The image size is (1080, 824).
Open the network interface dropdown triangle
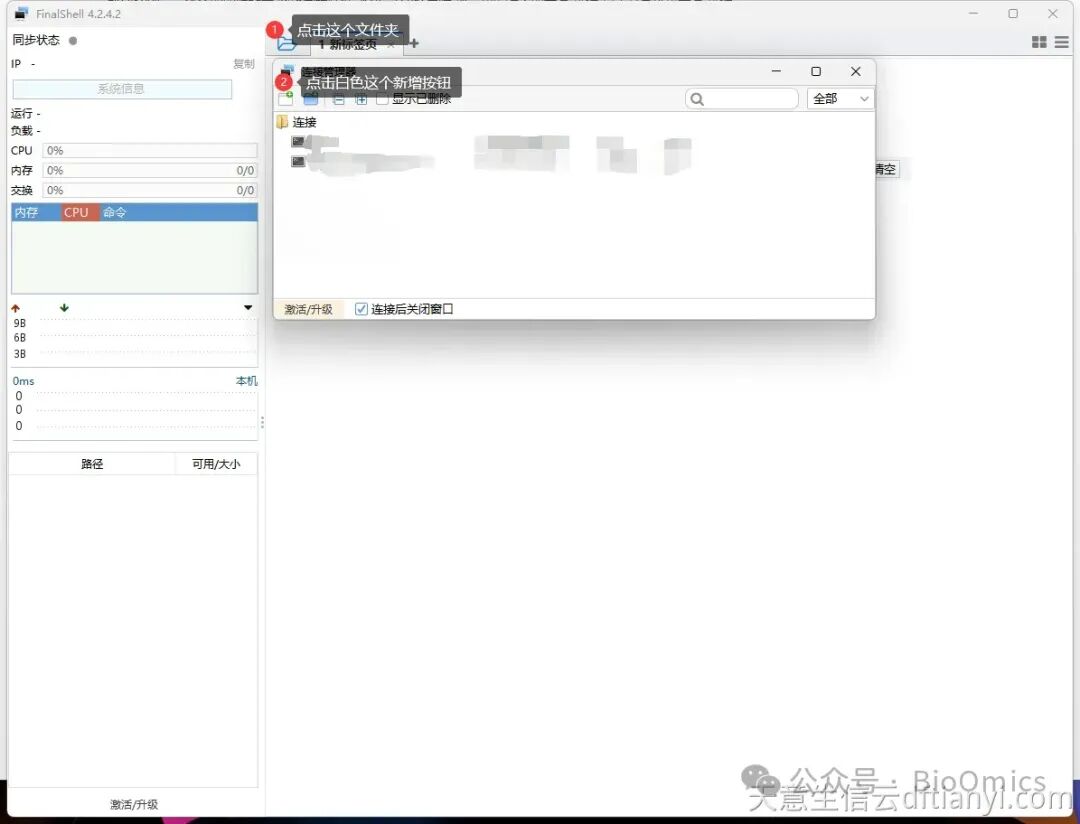click(248, 308)
